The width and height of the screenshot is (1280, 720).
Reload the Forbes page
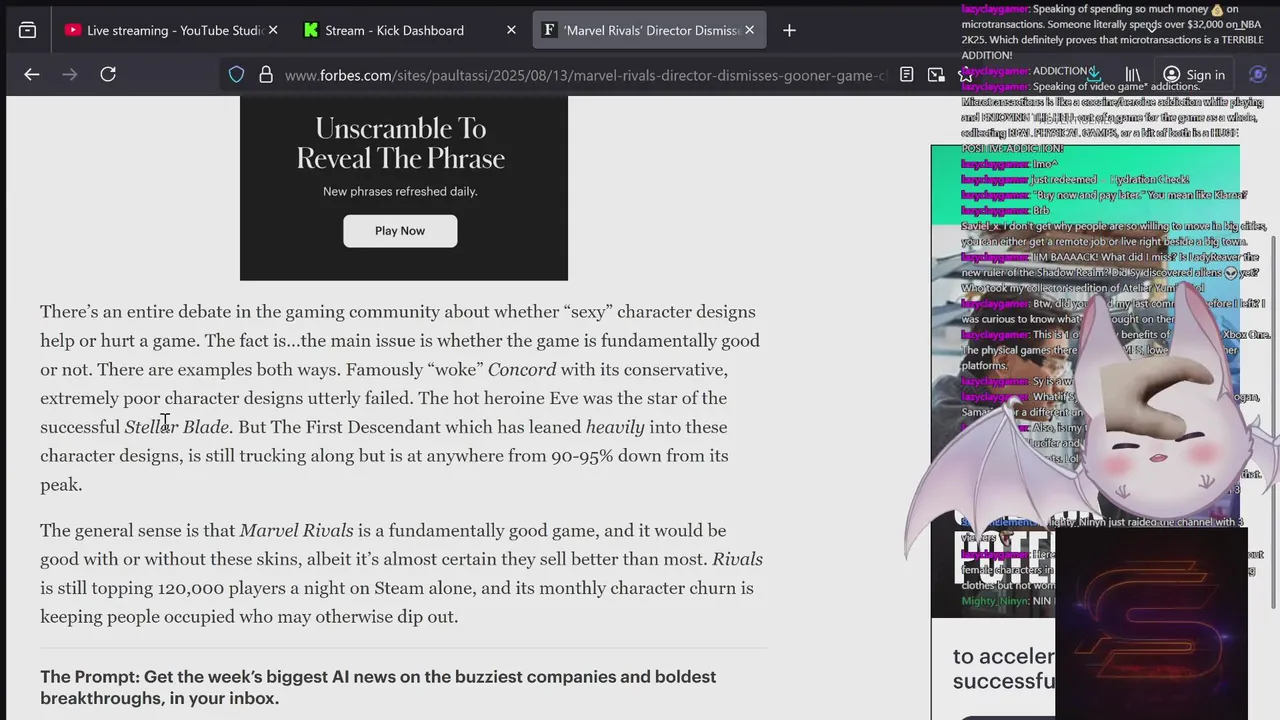[108, 74]
